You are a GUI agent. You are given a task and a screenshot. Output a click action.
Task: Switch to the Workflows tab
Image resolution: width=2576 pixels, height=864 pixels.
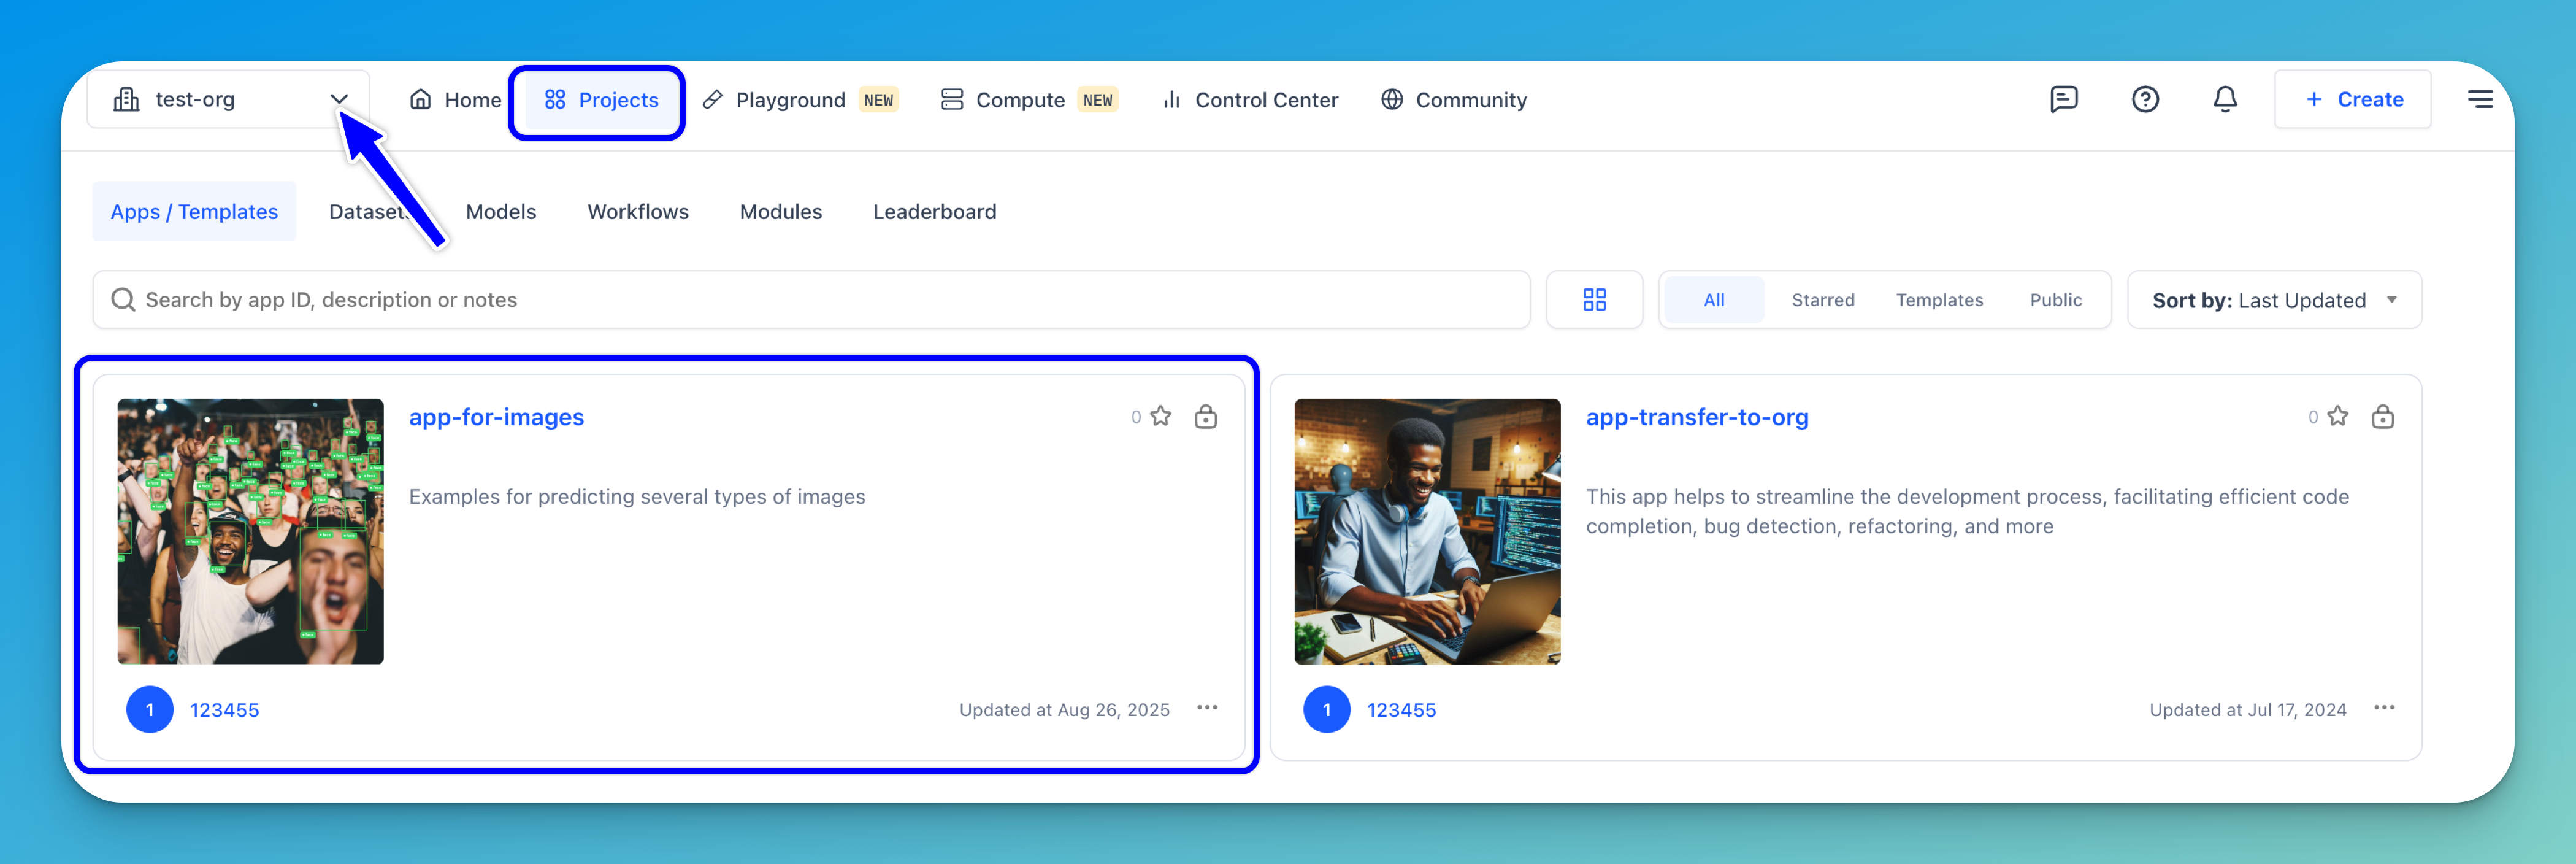click(x=638, y=211)
